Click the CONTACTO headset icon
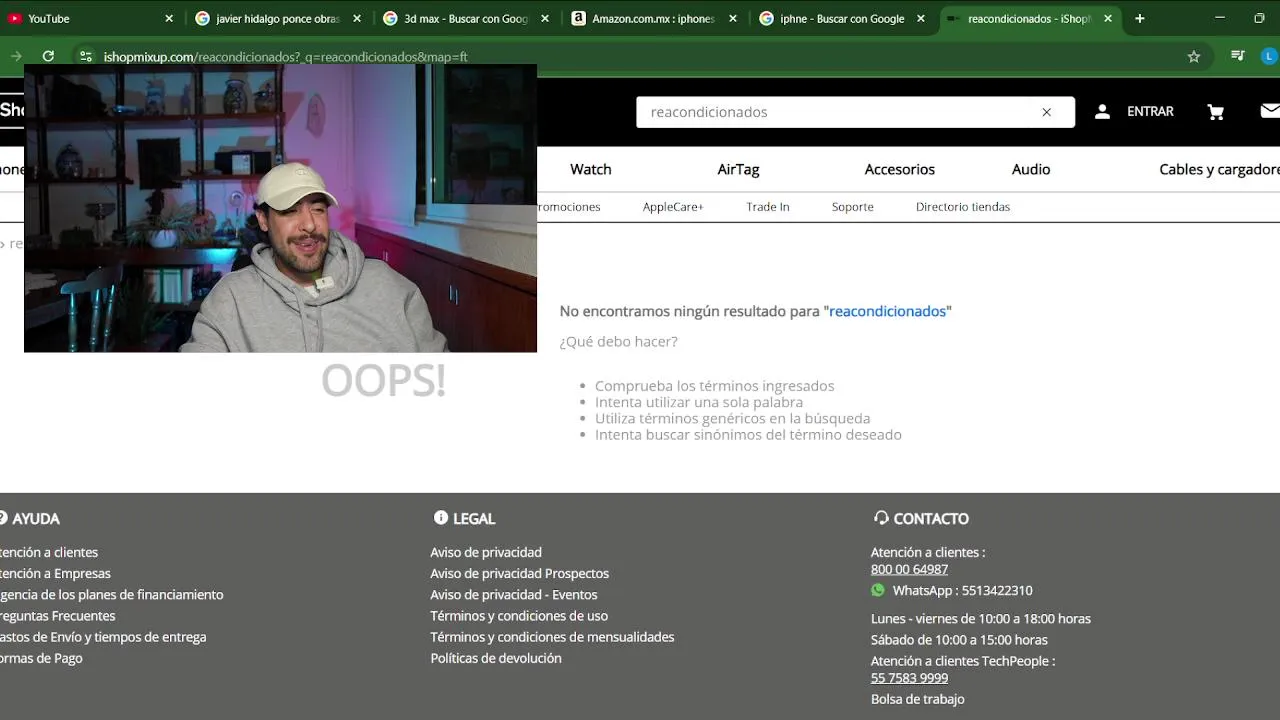This screenshot has height=720, width=1280. coord(881,518)
